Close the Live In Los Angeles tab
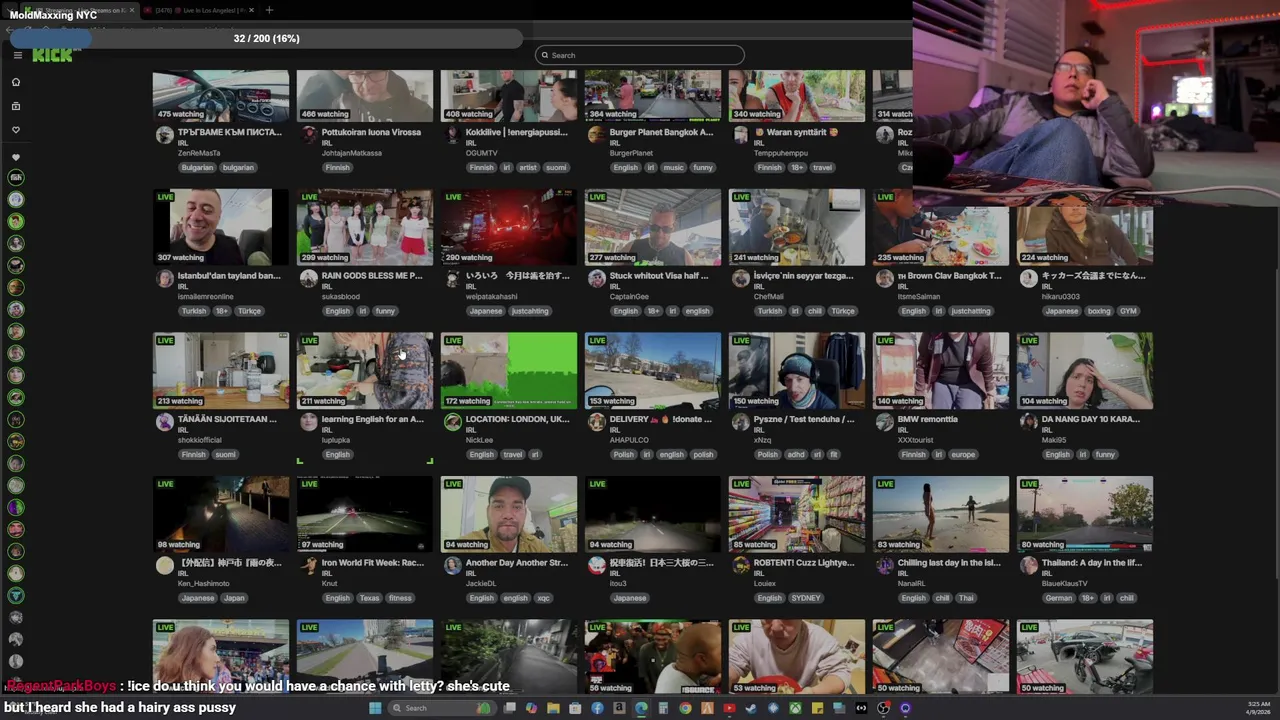This screenshot has width=1280, height=720. tap(251, 10)
